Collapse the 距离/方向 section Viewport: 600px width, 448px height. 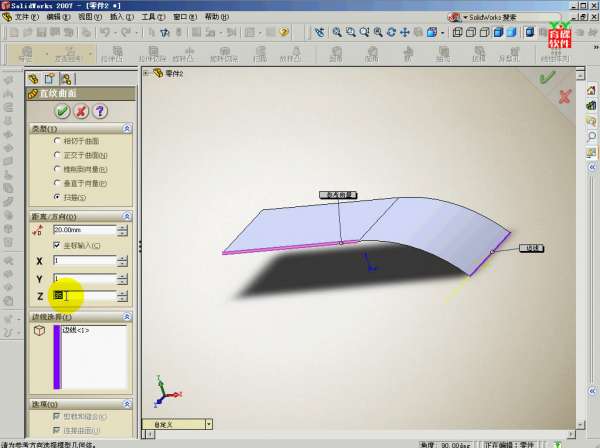click(126, 216)
